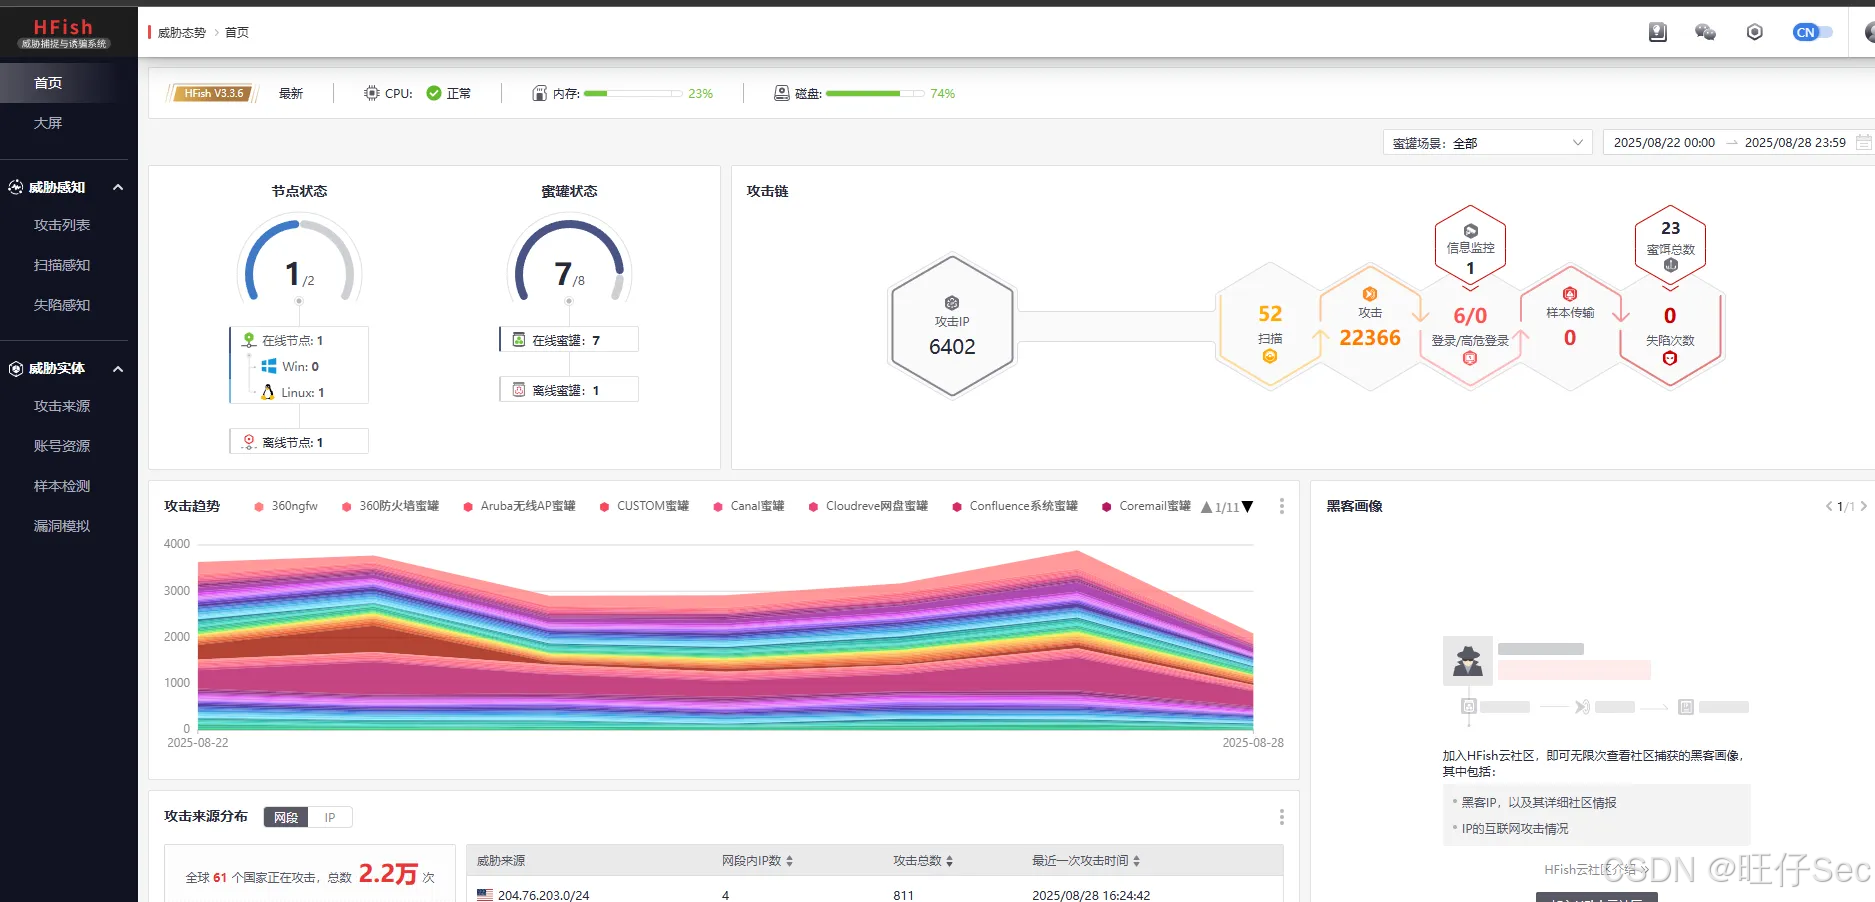
Task: Go to 攻击列表 in the sidebar
Action: tap(62, 225)
